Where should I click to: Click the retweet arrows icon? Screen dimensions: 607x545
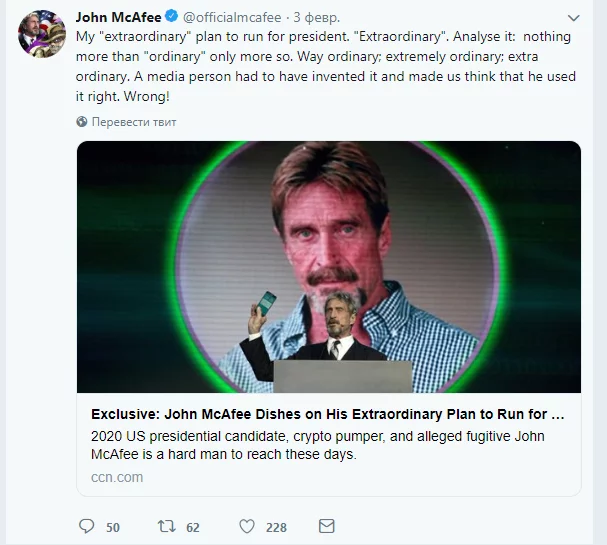click(x=167, y=526)
